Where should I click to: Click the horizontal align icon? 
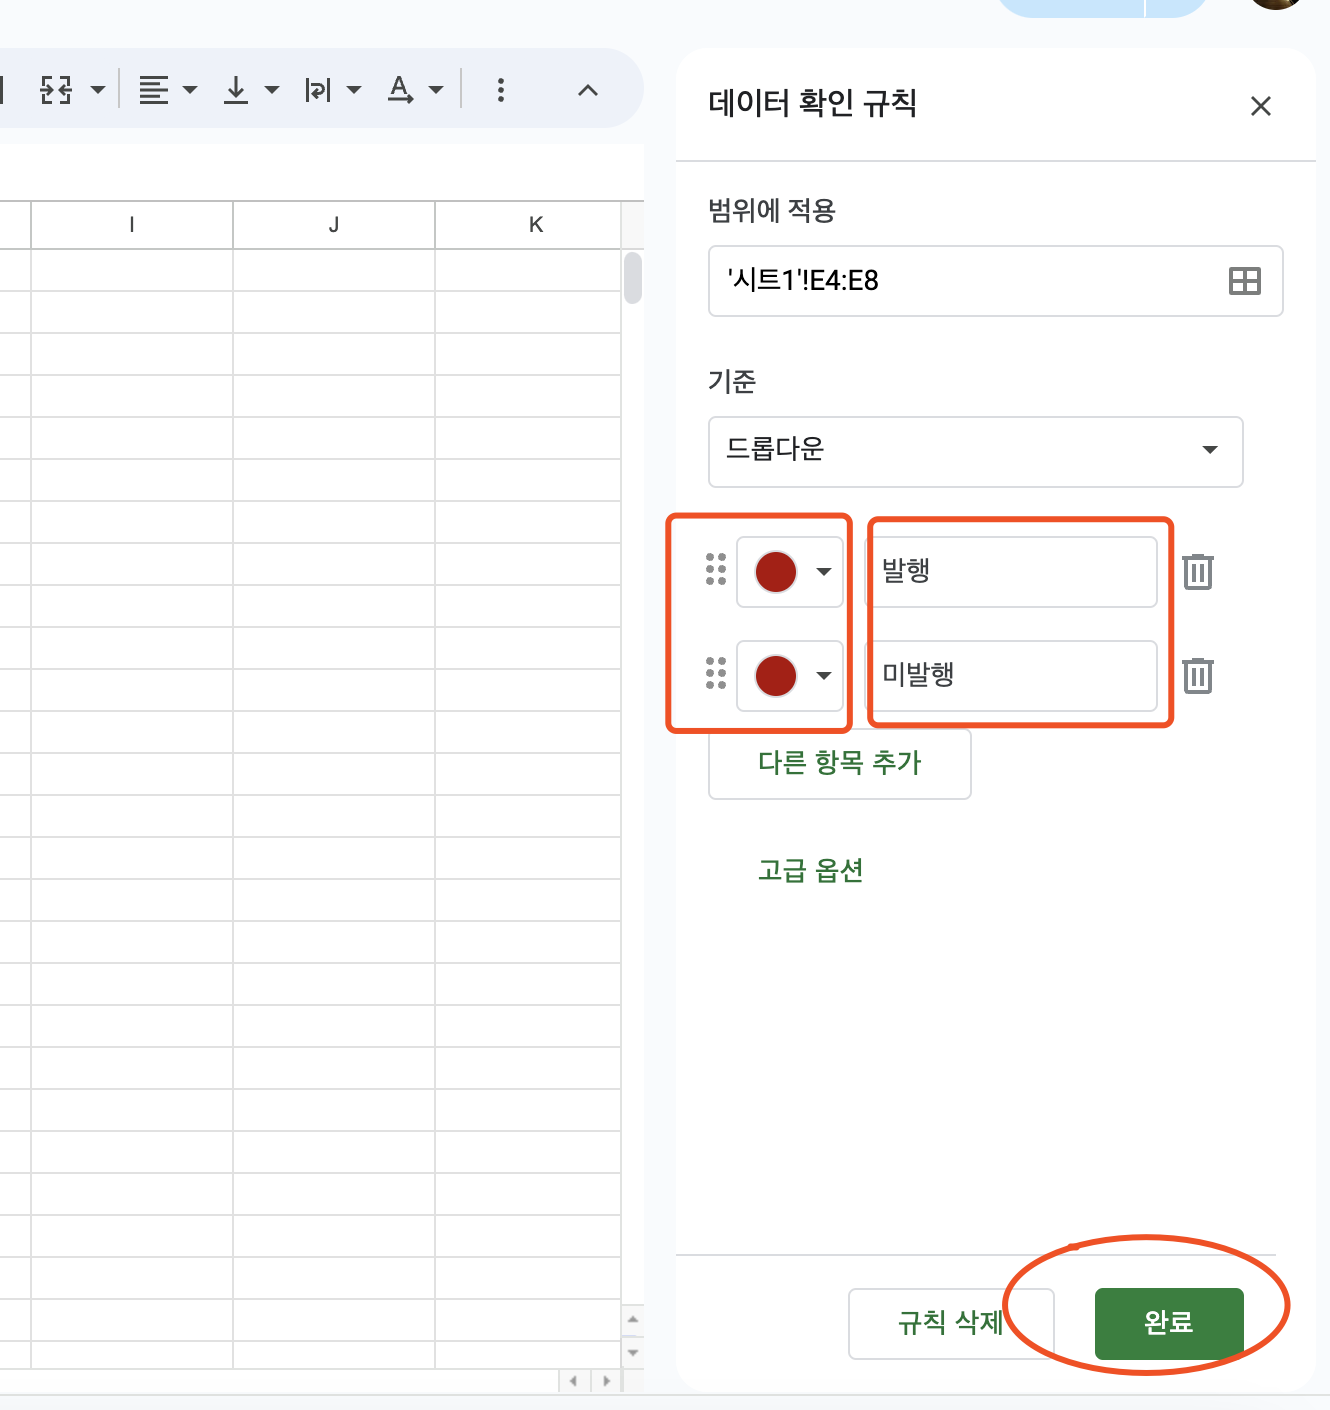point(155,90)
